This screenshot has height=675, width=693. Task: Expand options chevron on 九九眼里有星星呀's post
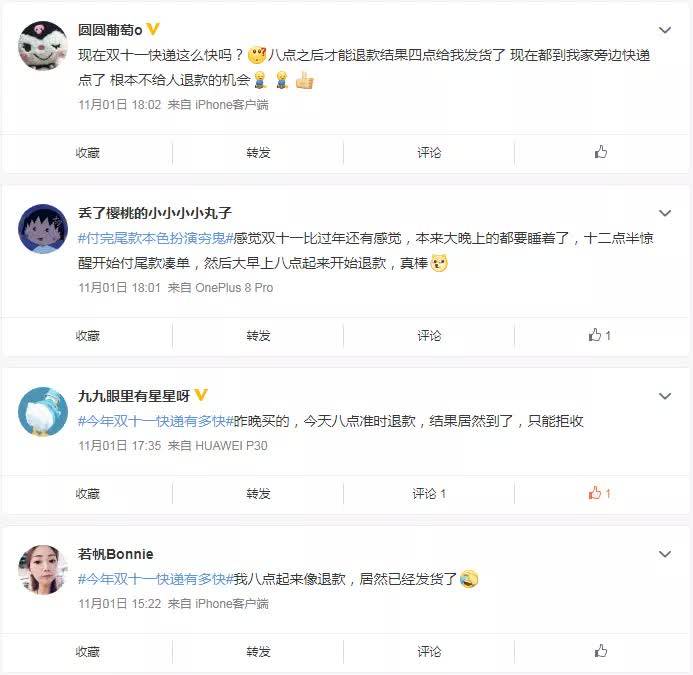(x=665, y=396)
